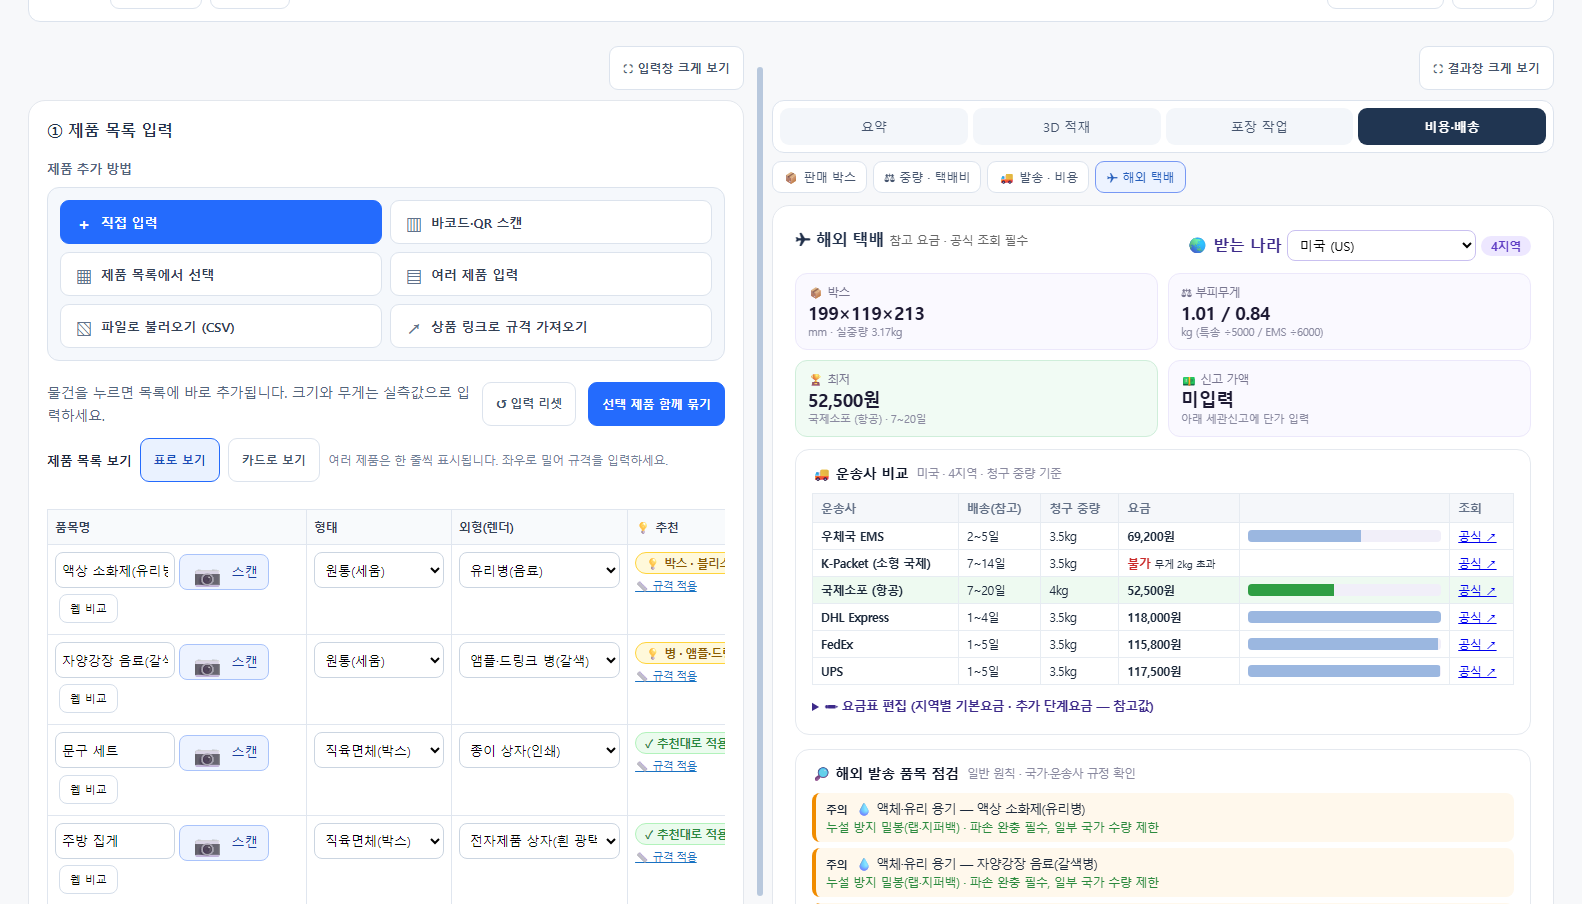
Task: Choose 파일로 불러오기 (CSV) option
Action: click(221, 326)
